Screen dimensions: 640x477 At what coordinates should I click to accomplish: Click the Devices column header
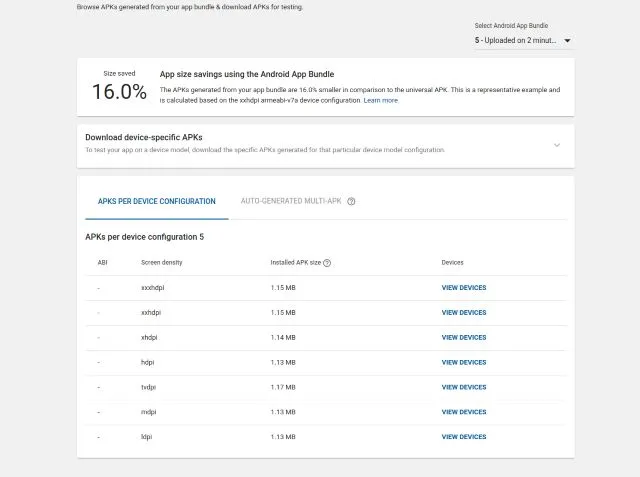(453, 263)
